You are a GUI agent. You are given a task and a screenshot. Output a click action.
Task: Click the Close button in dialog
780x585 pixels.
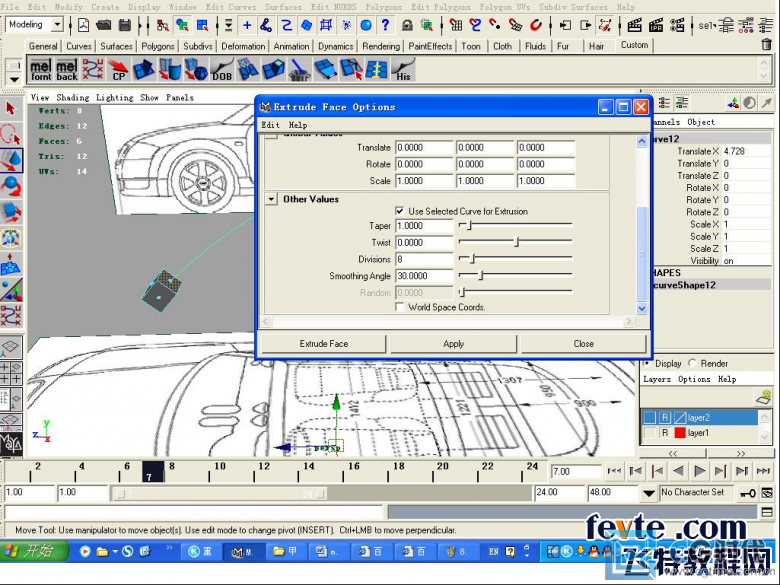click(584, 344)
